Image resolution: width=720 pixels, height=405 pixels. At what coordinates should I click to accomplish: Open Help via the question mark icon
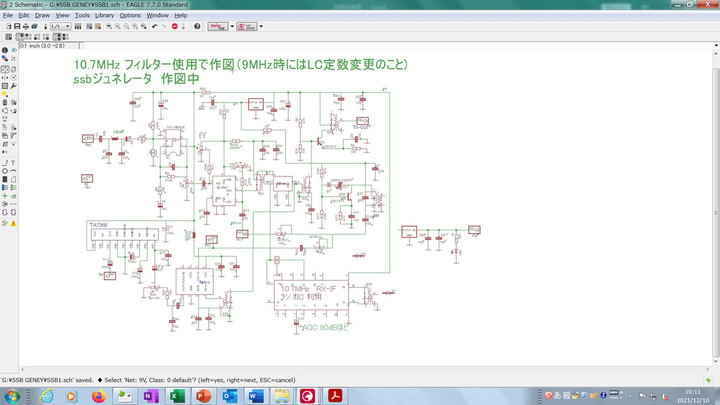tap(197, 26)
